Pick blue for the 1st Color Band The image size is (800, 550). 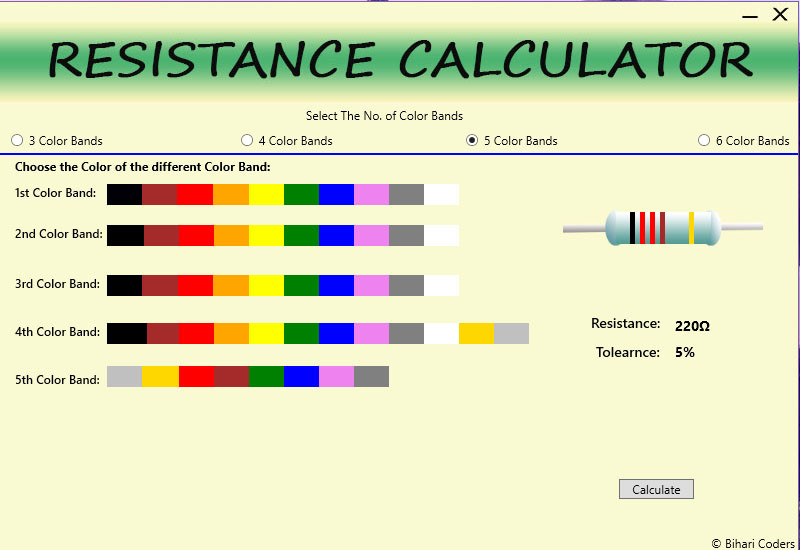[336, 194]
